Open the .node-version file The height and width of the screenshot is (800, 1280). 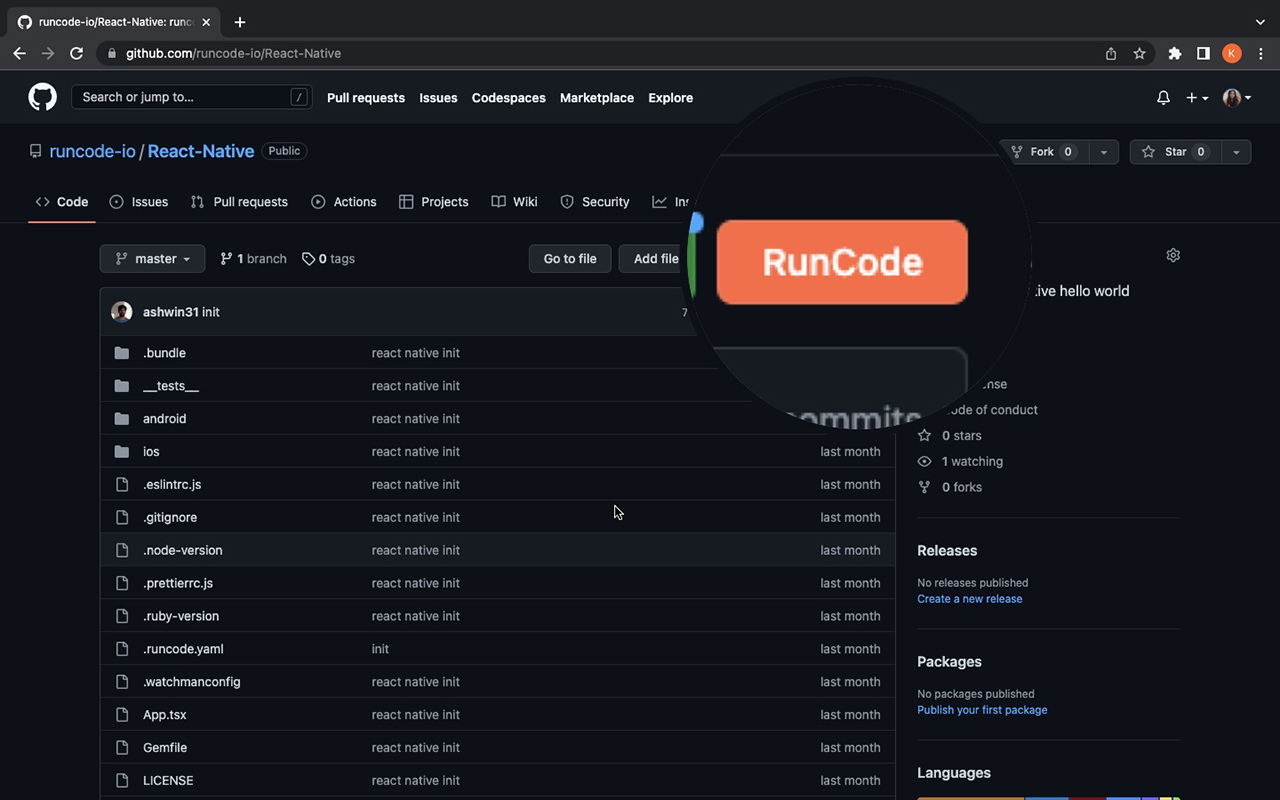183,551
